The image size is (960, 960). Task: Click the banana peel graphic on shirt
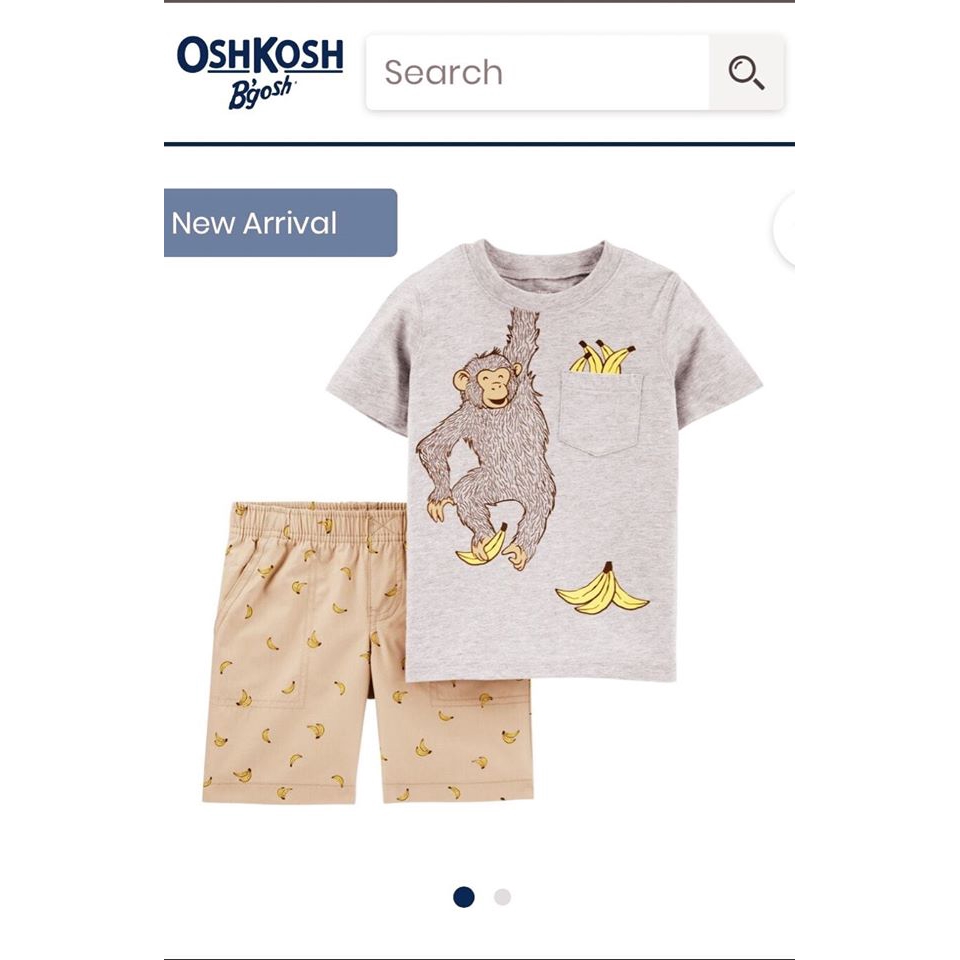pyautogui.click(x=602, y=590)
